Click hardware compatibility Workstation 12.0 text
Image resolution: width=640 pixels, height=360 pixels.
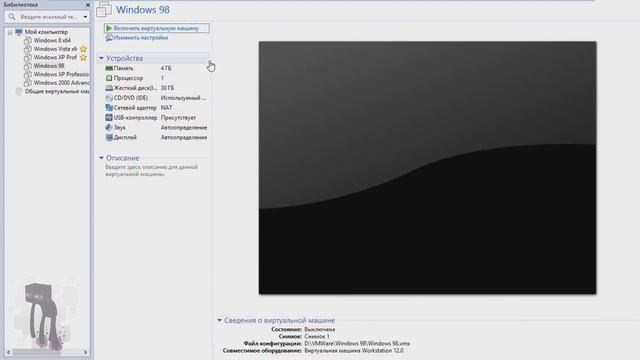click(x=354, y=351)
